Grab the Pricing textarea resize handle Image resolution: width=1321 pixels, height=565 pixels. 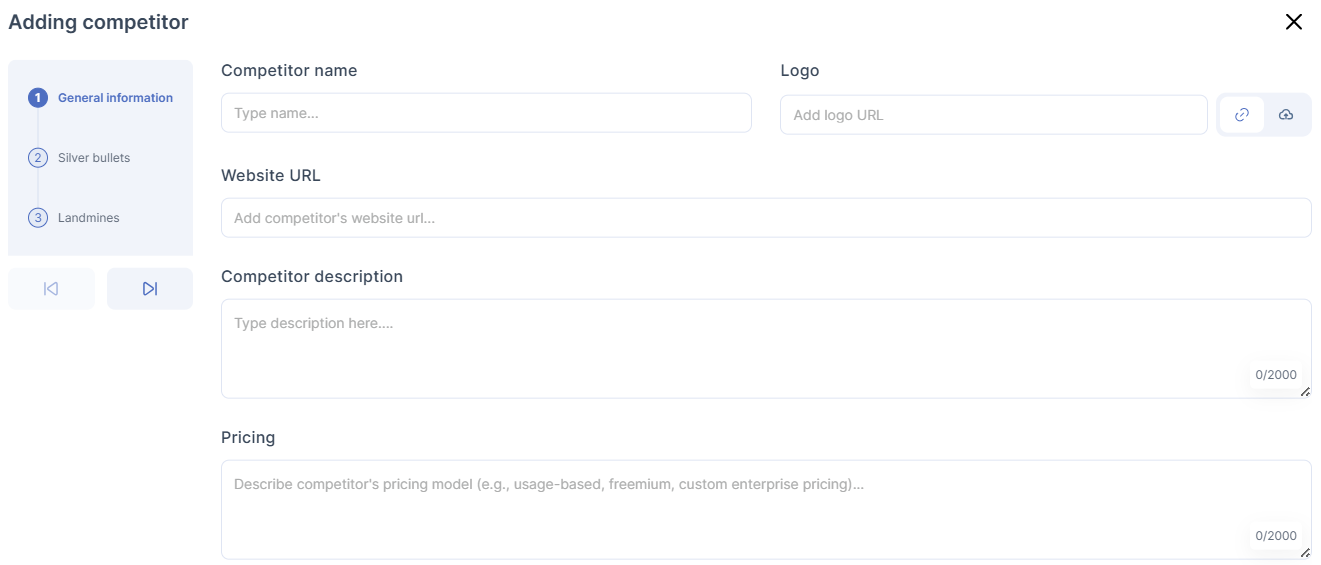tap(1306, 553)
